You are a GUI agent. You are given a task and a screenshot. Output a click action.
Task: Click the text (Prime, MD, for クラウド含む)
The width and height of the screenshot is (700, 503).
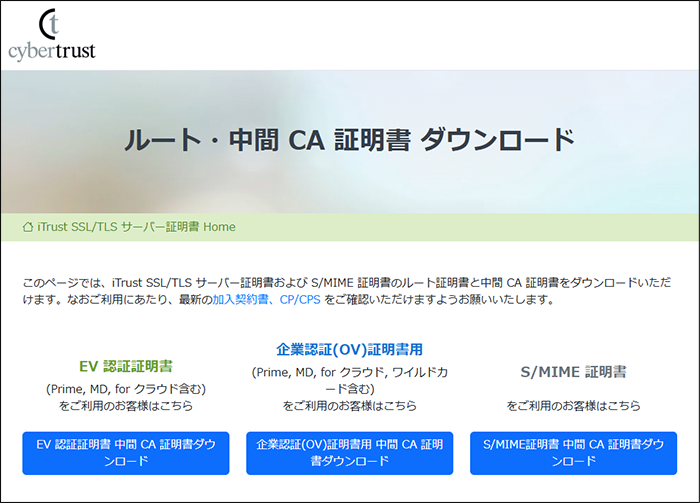click(x=126, y=389)
